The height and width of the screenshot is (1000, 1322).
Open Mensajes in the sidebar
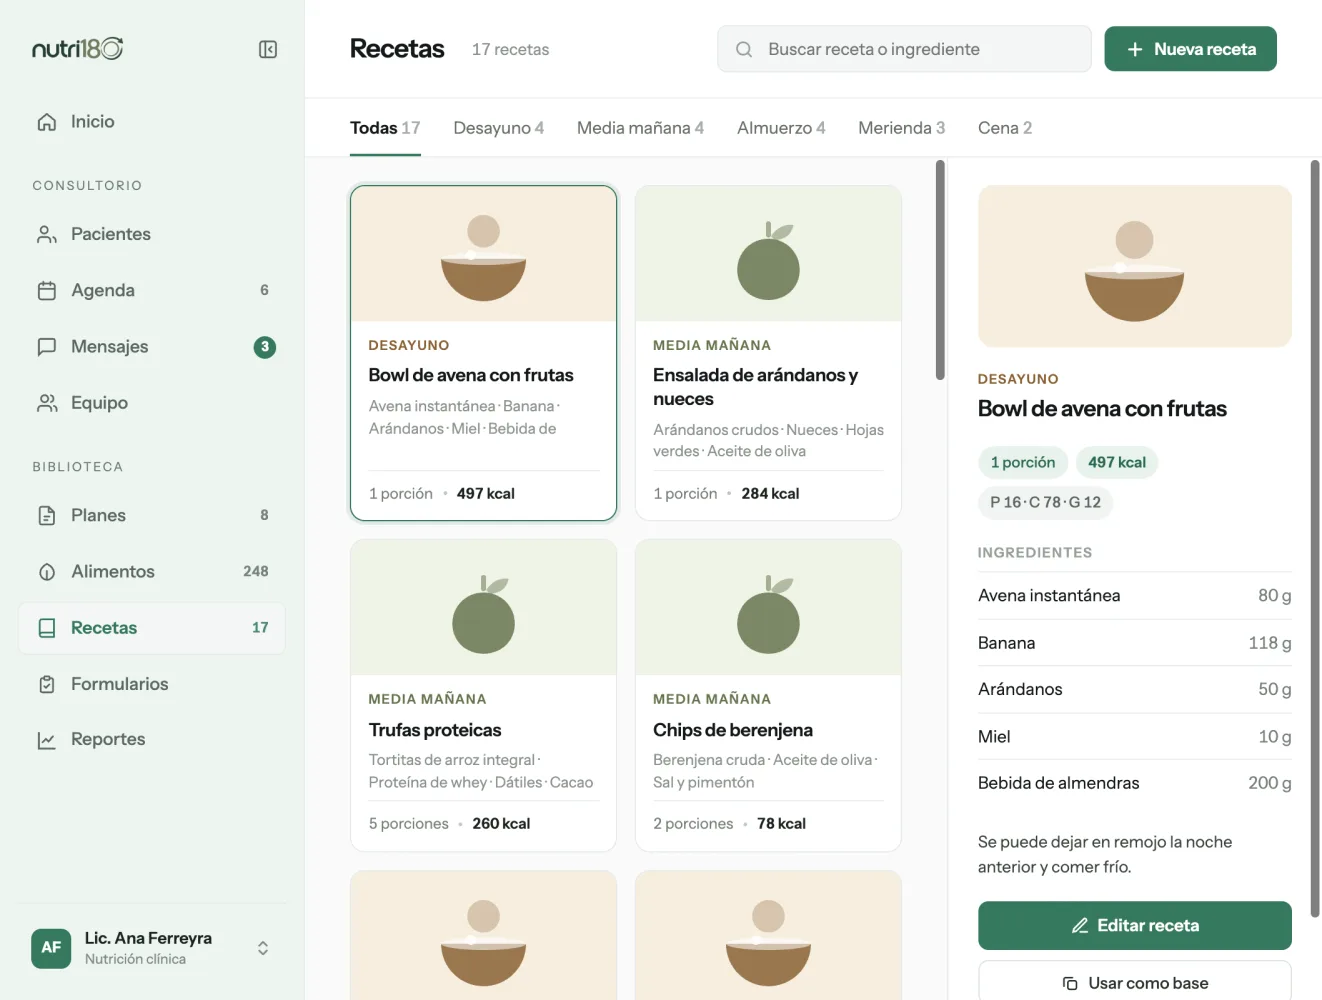point(152,347)
